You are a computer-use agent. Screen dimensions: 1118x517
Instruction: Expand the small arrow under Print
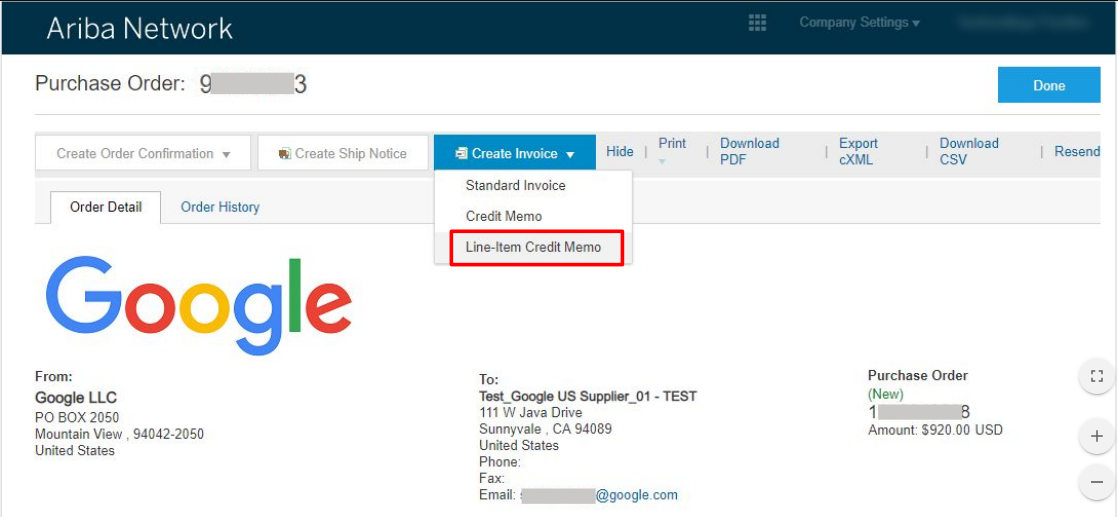point(662,162)
